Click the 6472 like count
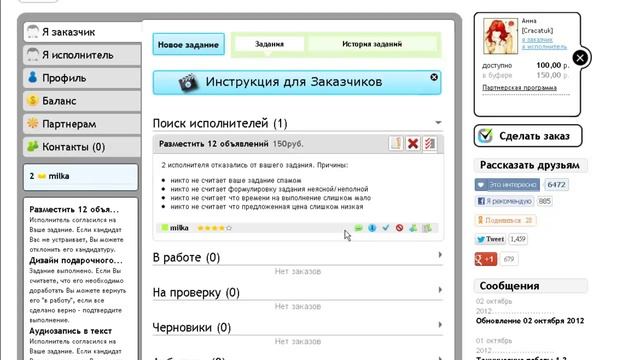 click(x=556, y=184)
